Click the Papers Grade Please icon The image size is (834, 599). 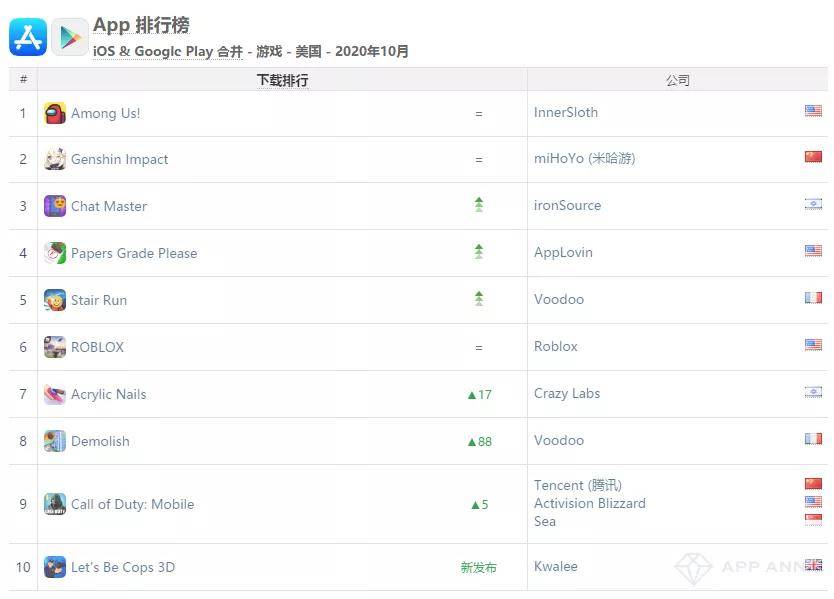pyautogui.click(x=55, y=253)
